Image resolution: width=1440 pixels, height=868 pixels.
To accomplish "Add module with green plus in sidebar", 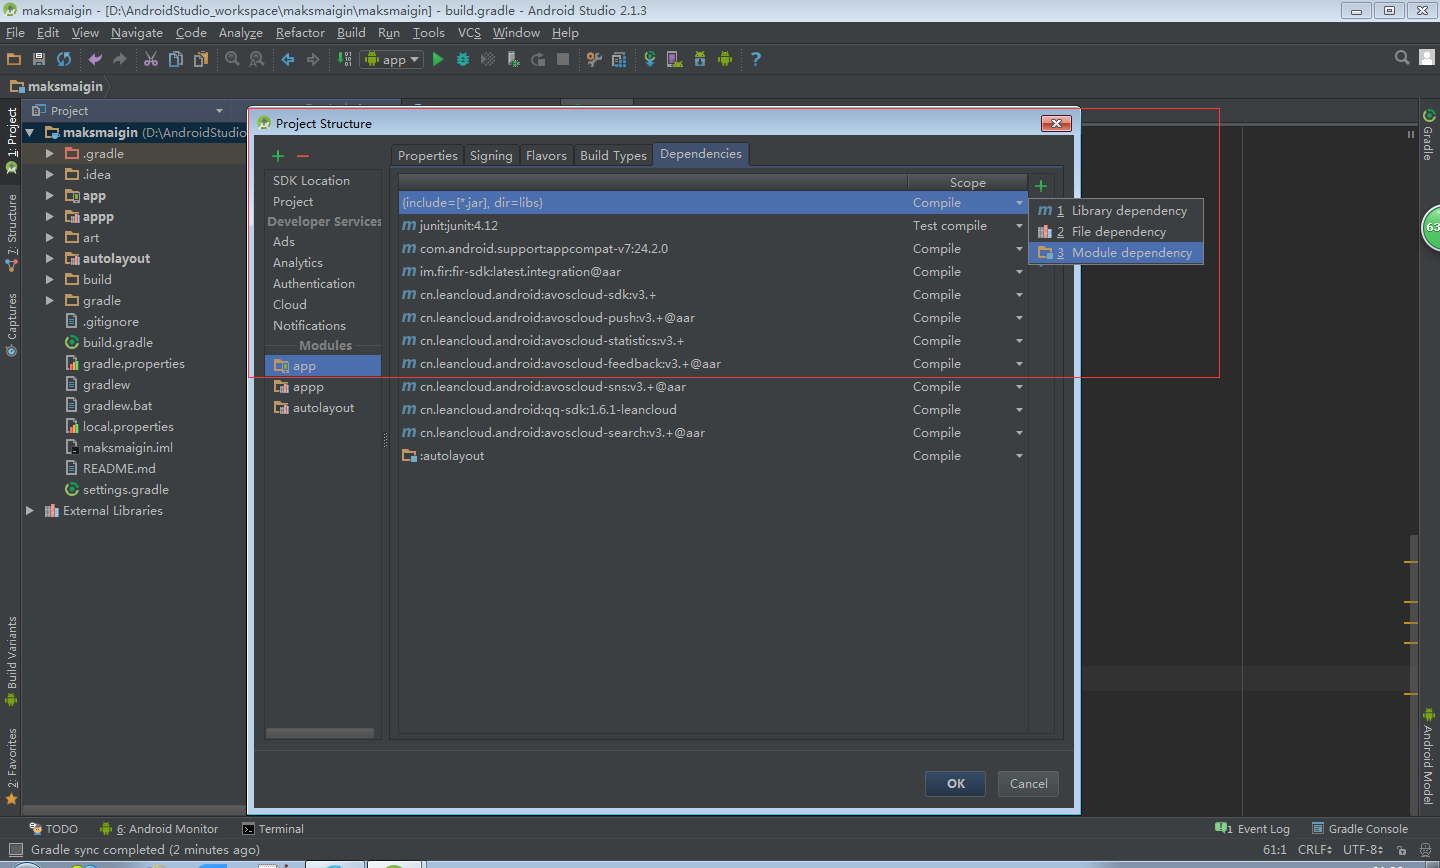I will tap(278, 156).
